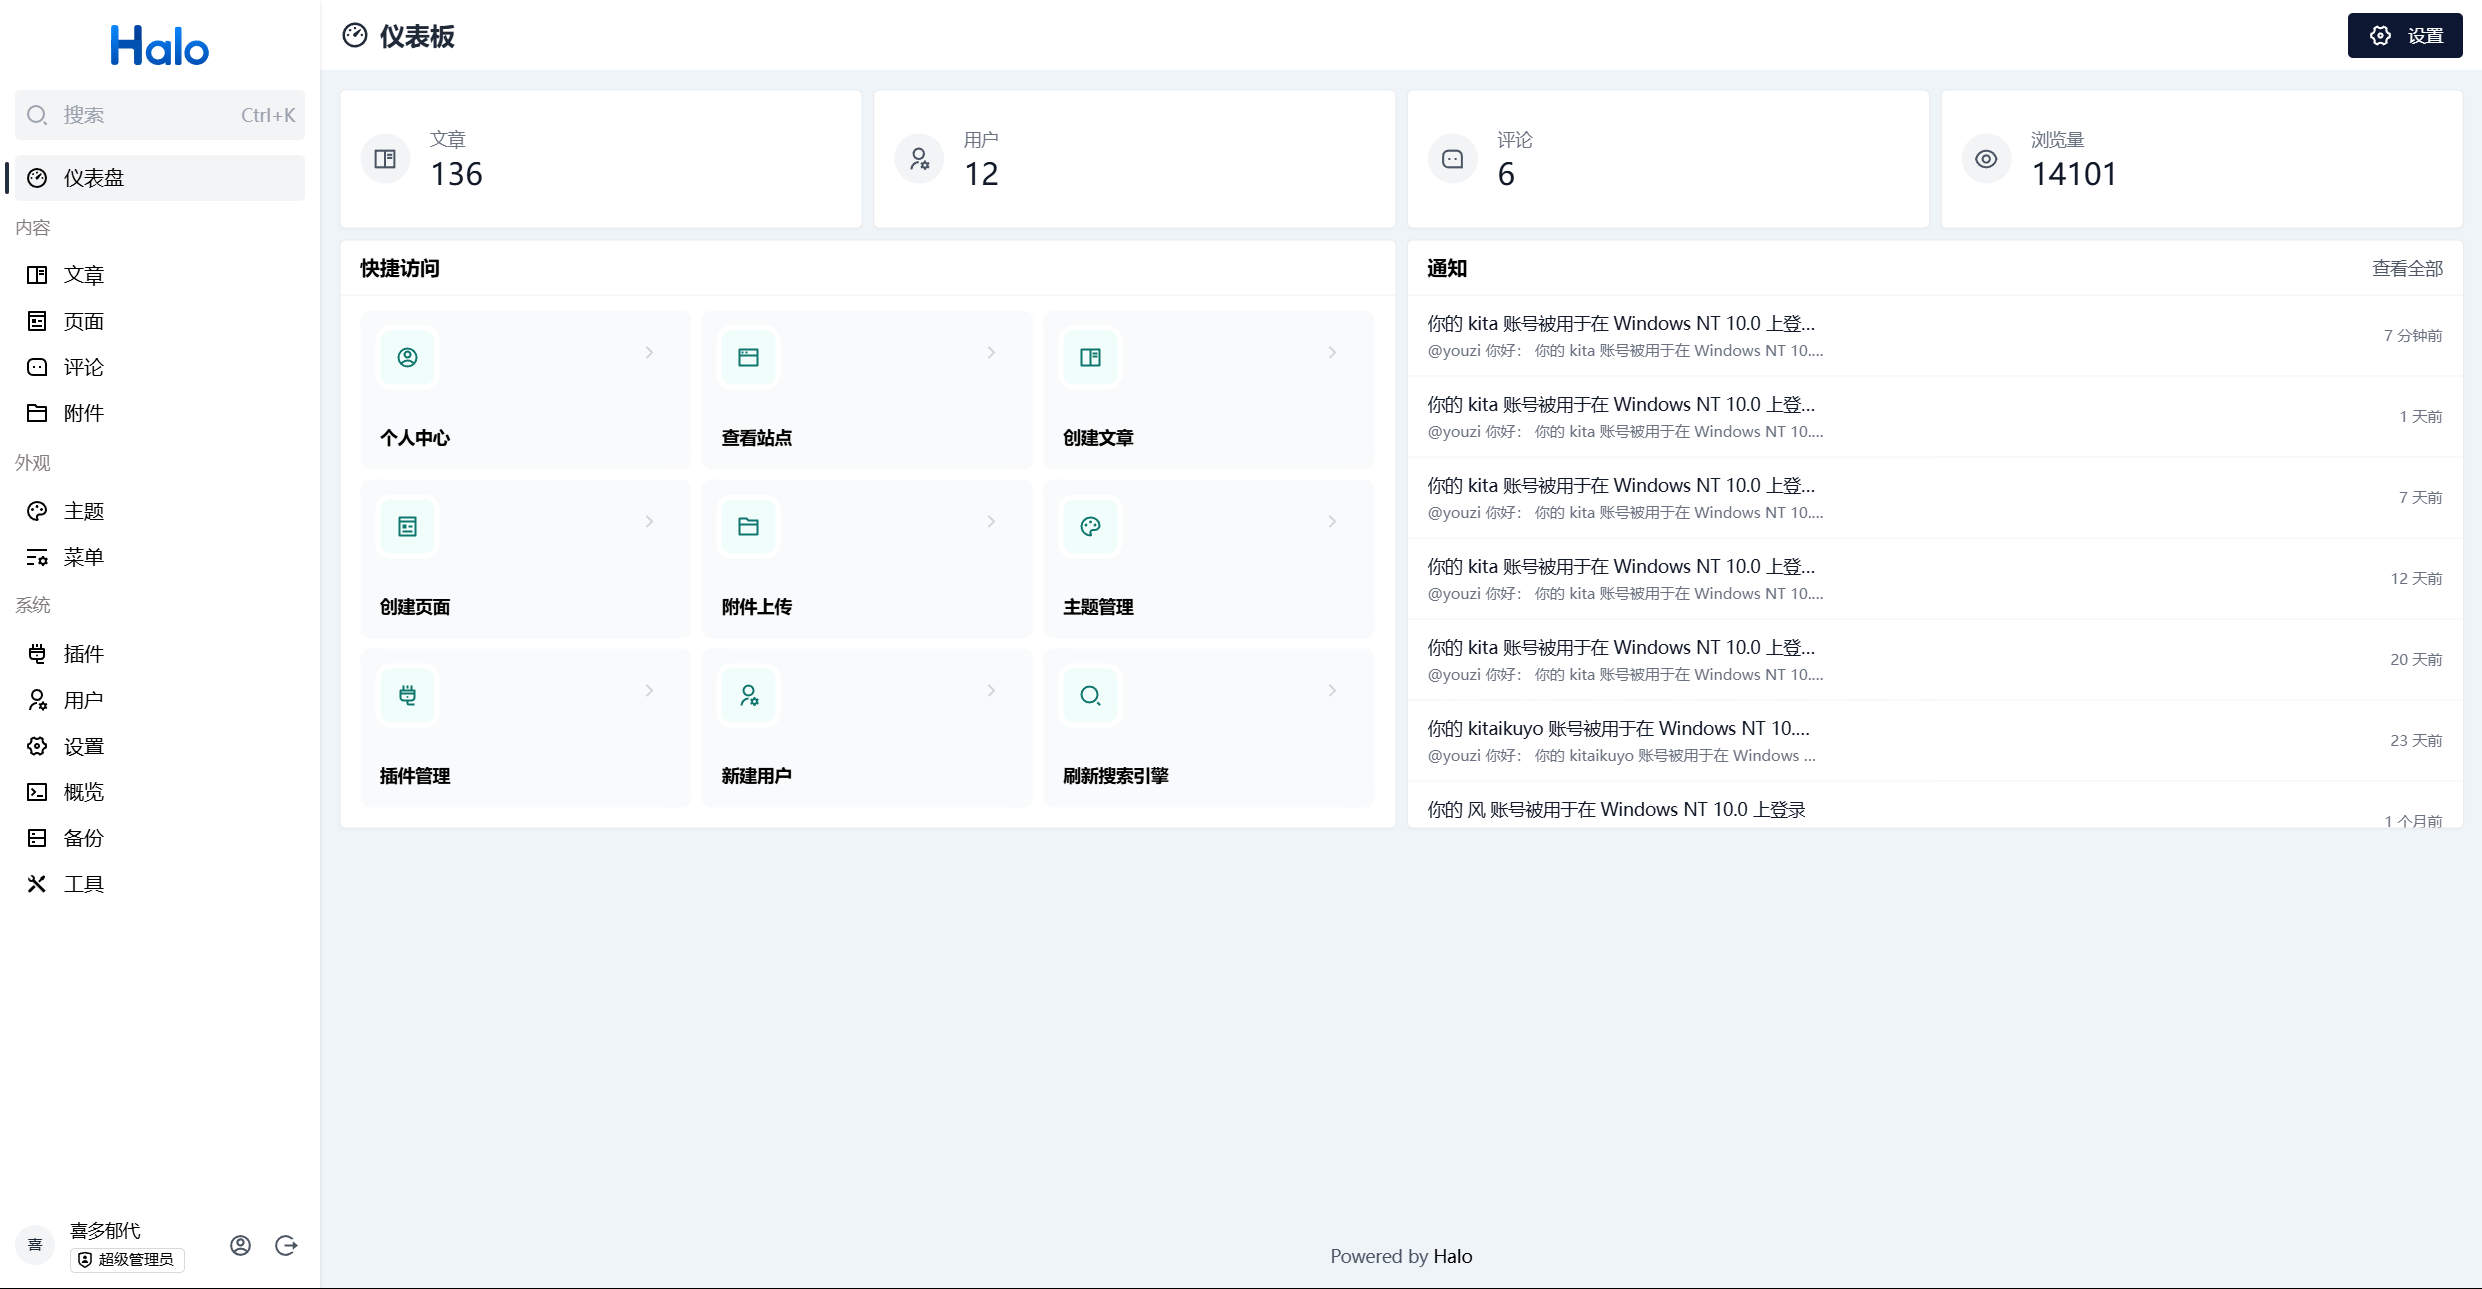Click the logout icon at sidebar bottom
This screenshot has width=2482, height=1289.
tap(286, 1245)
